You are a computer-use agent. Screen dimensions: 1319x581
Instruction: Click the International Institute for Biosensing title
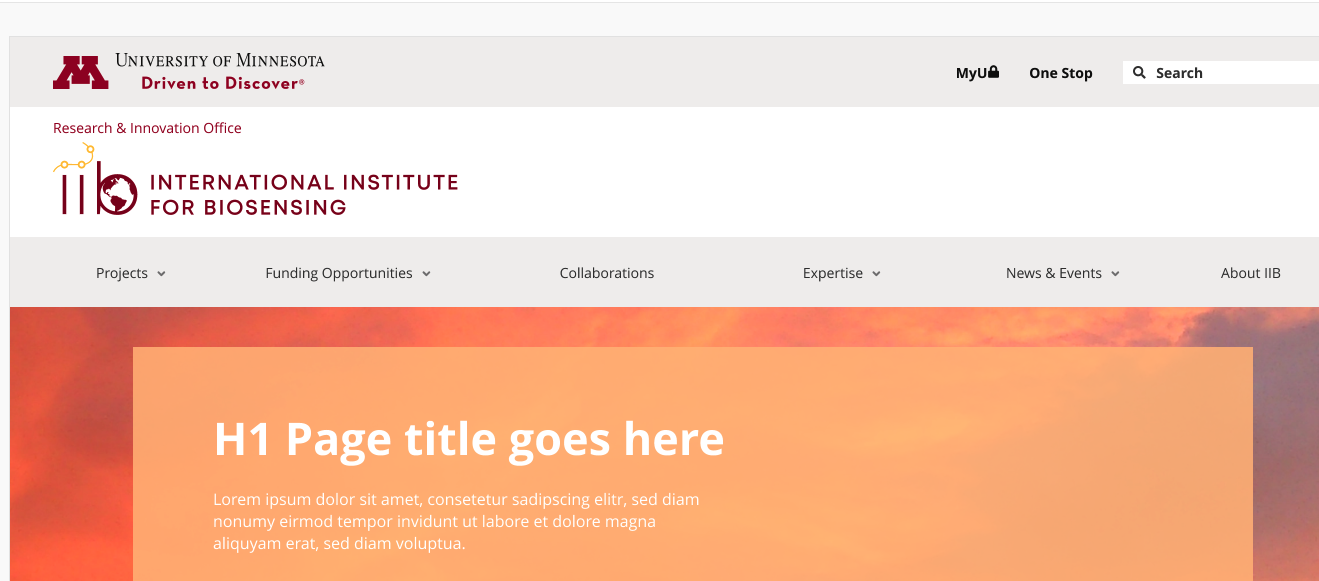(303, 195)
